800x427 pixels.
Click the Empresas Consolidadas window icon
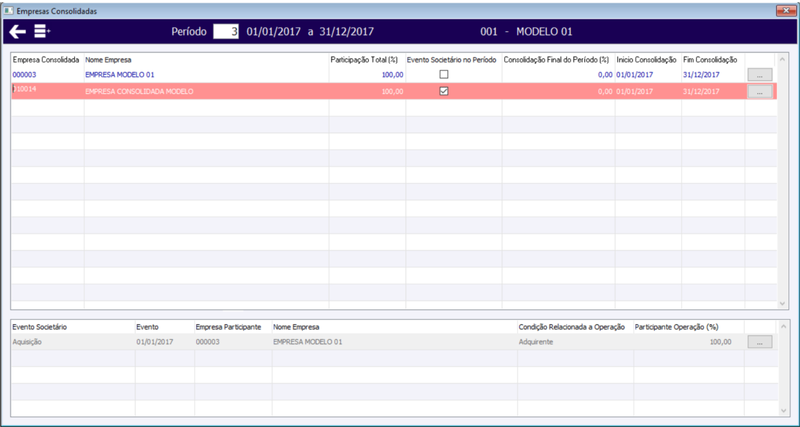coord(8,10)
